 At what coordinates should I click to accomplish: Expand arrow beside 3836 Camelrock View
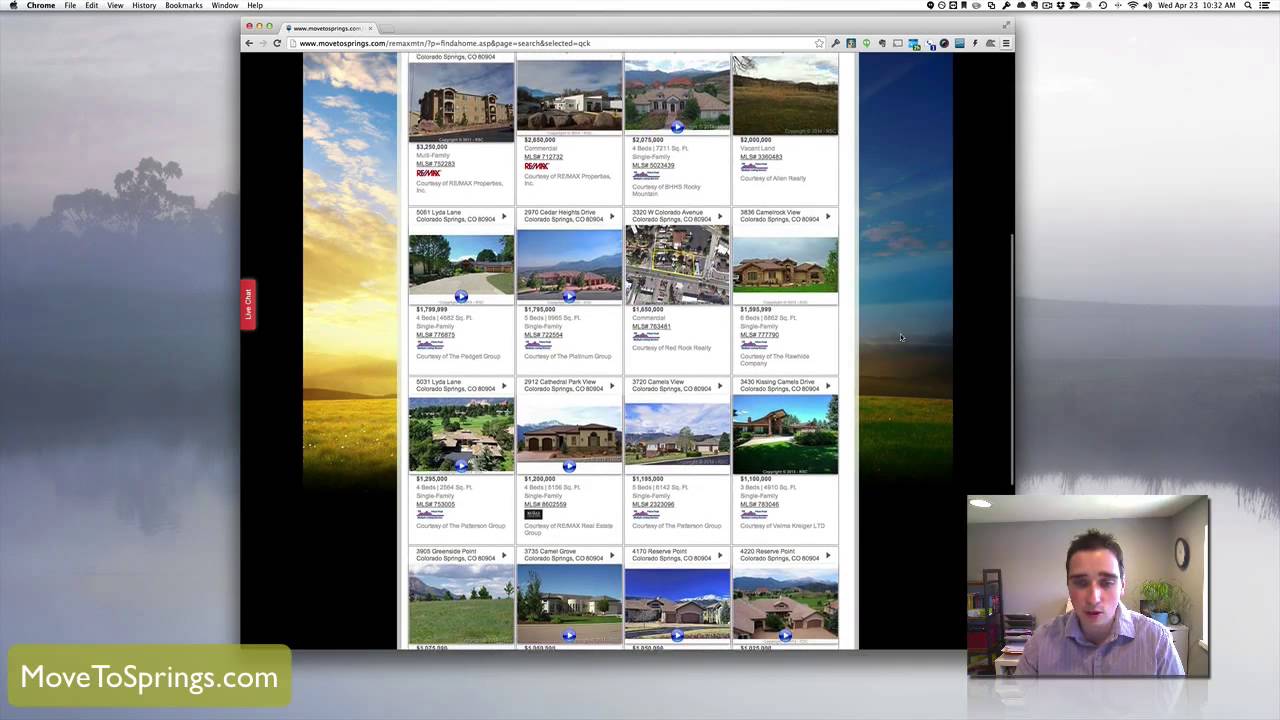pos(828,216)
